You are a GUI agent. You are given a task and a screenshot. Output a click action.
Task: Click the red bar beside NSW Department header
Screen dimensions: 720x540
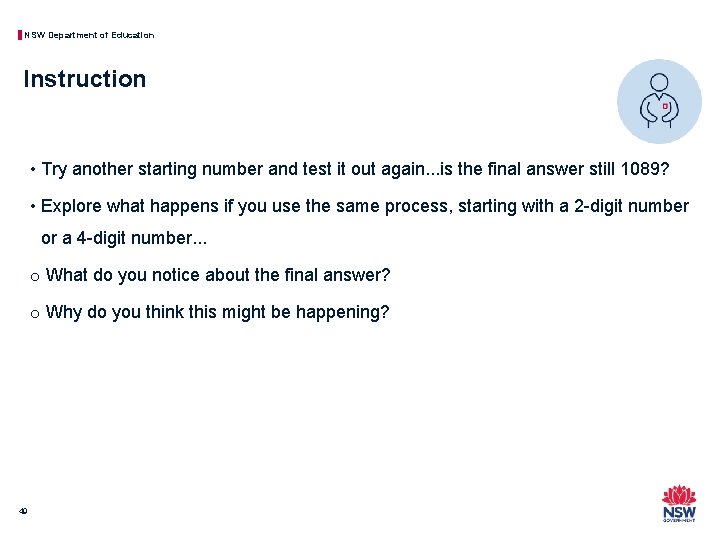[x=20, y=35]
